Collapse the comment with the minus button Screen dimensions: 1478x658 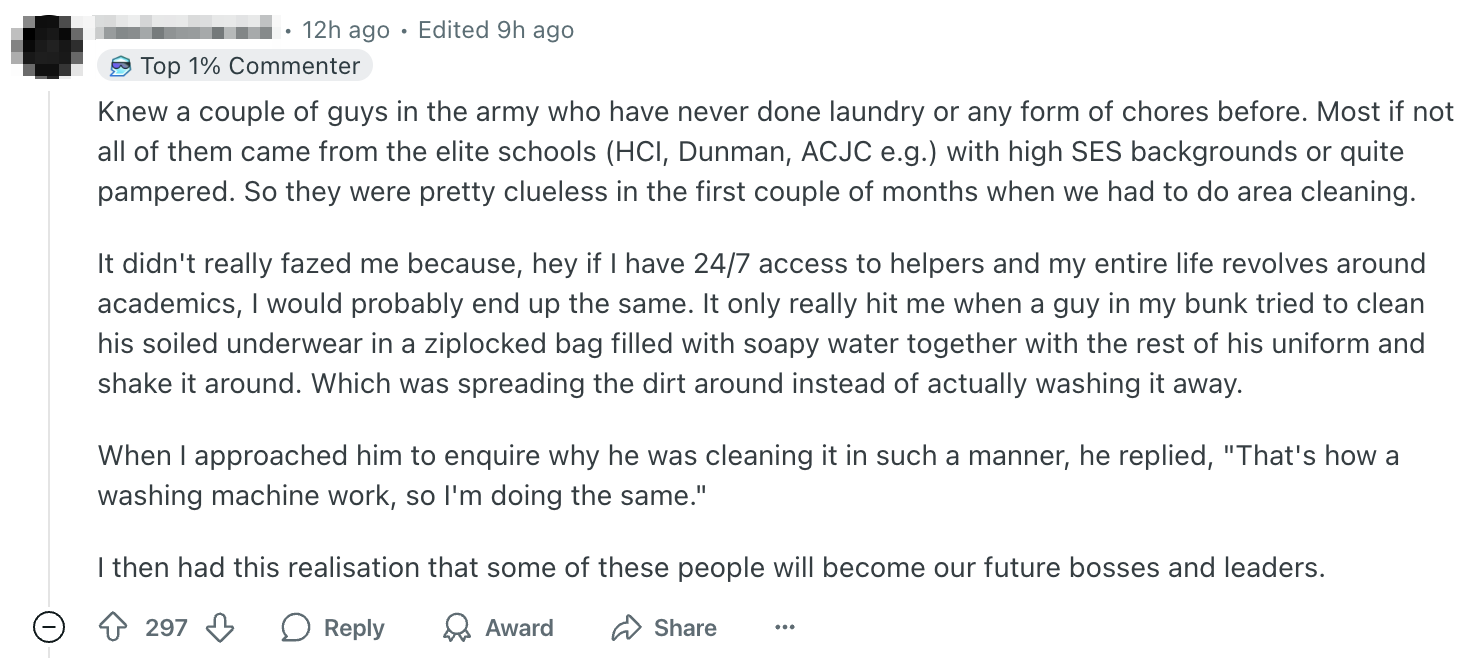click(x=49, y=628)
